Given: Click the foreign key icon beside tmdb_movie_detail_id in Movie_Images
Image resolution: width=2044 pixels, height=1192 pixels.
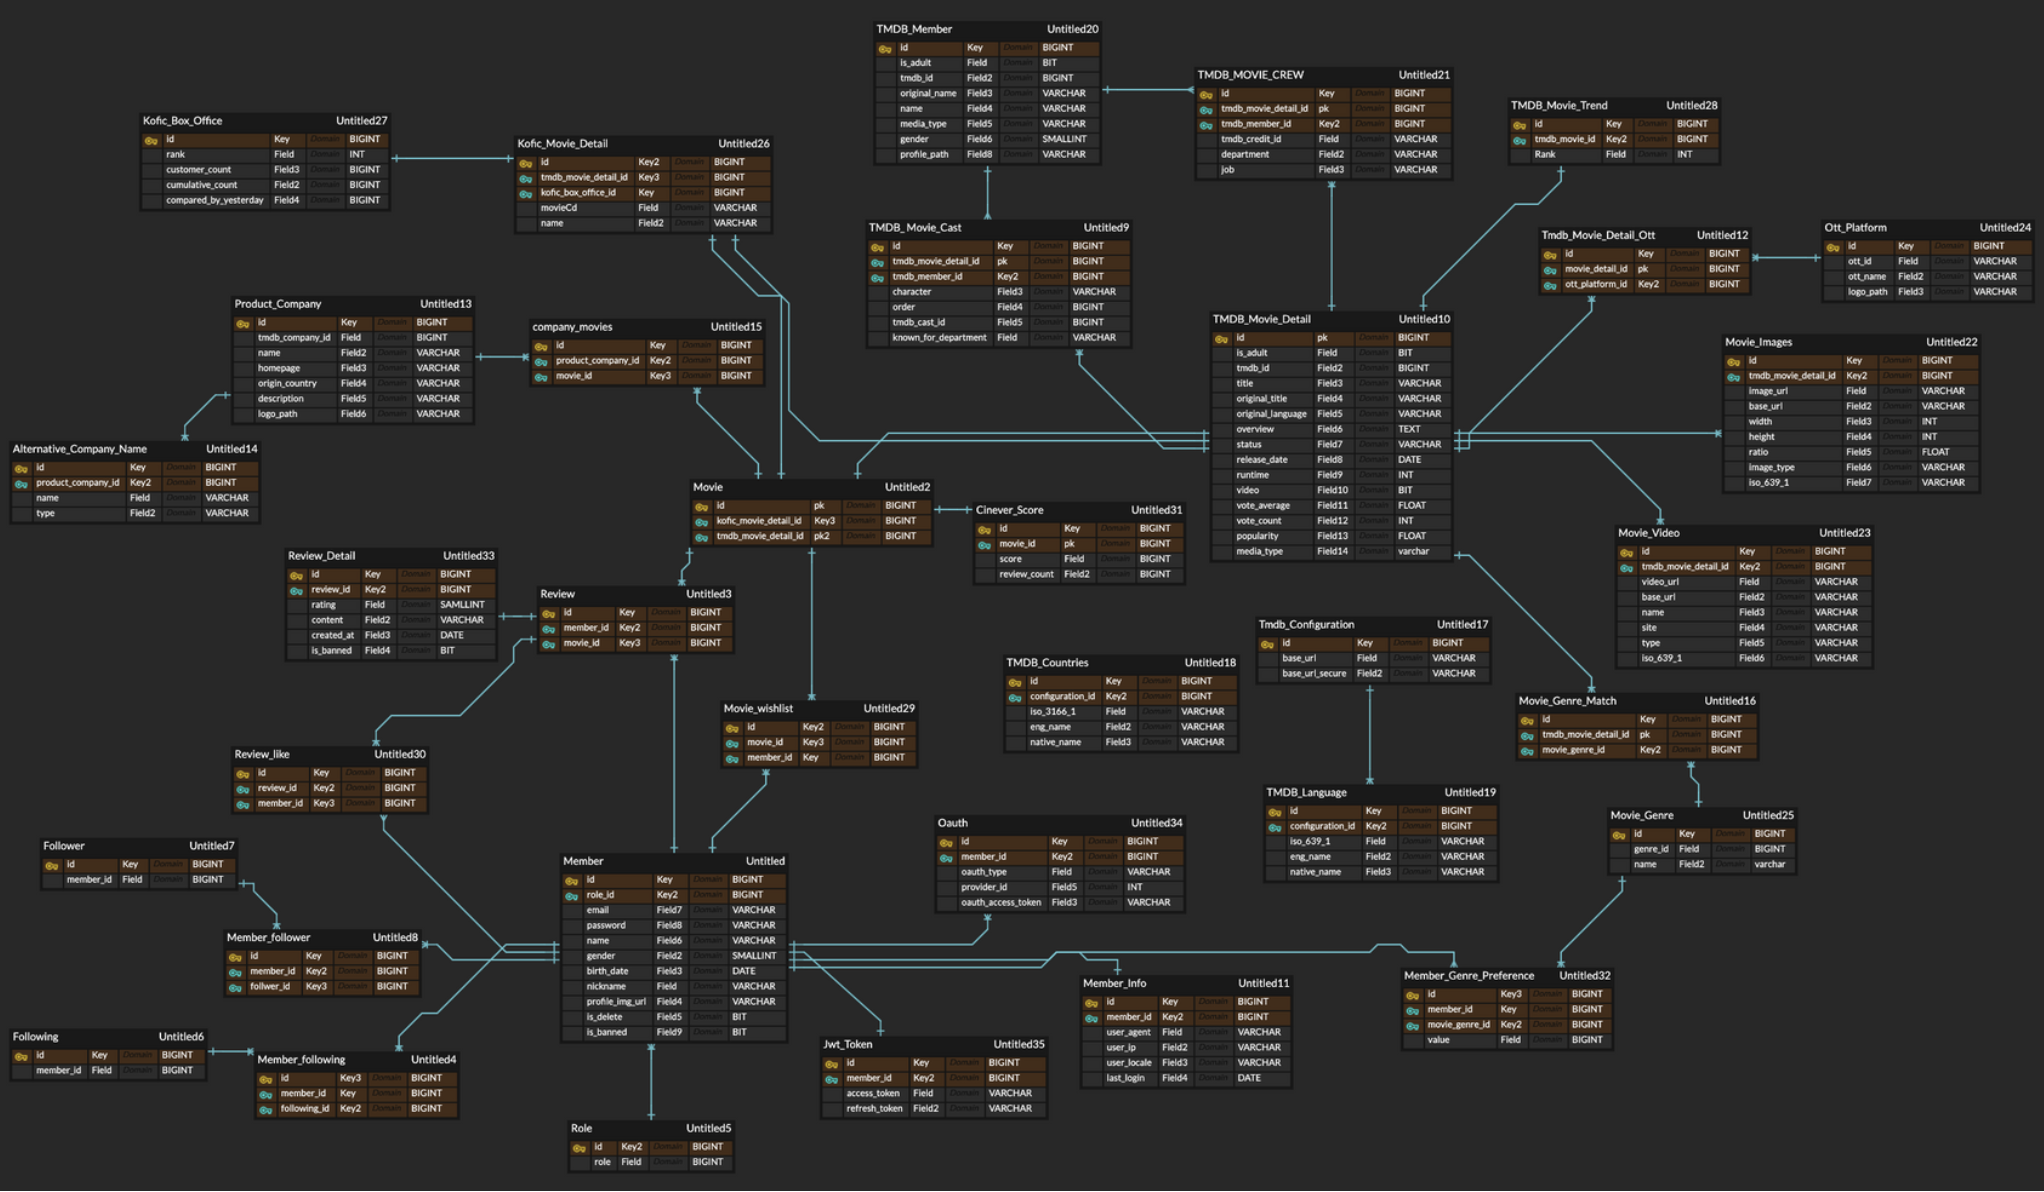Looking at the screenshot, I should [1733, 377].
